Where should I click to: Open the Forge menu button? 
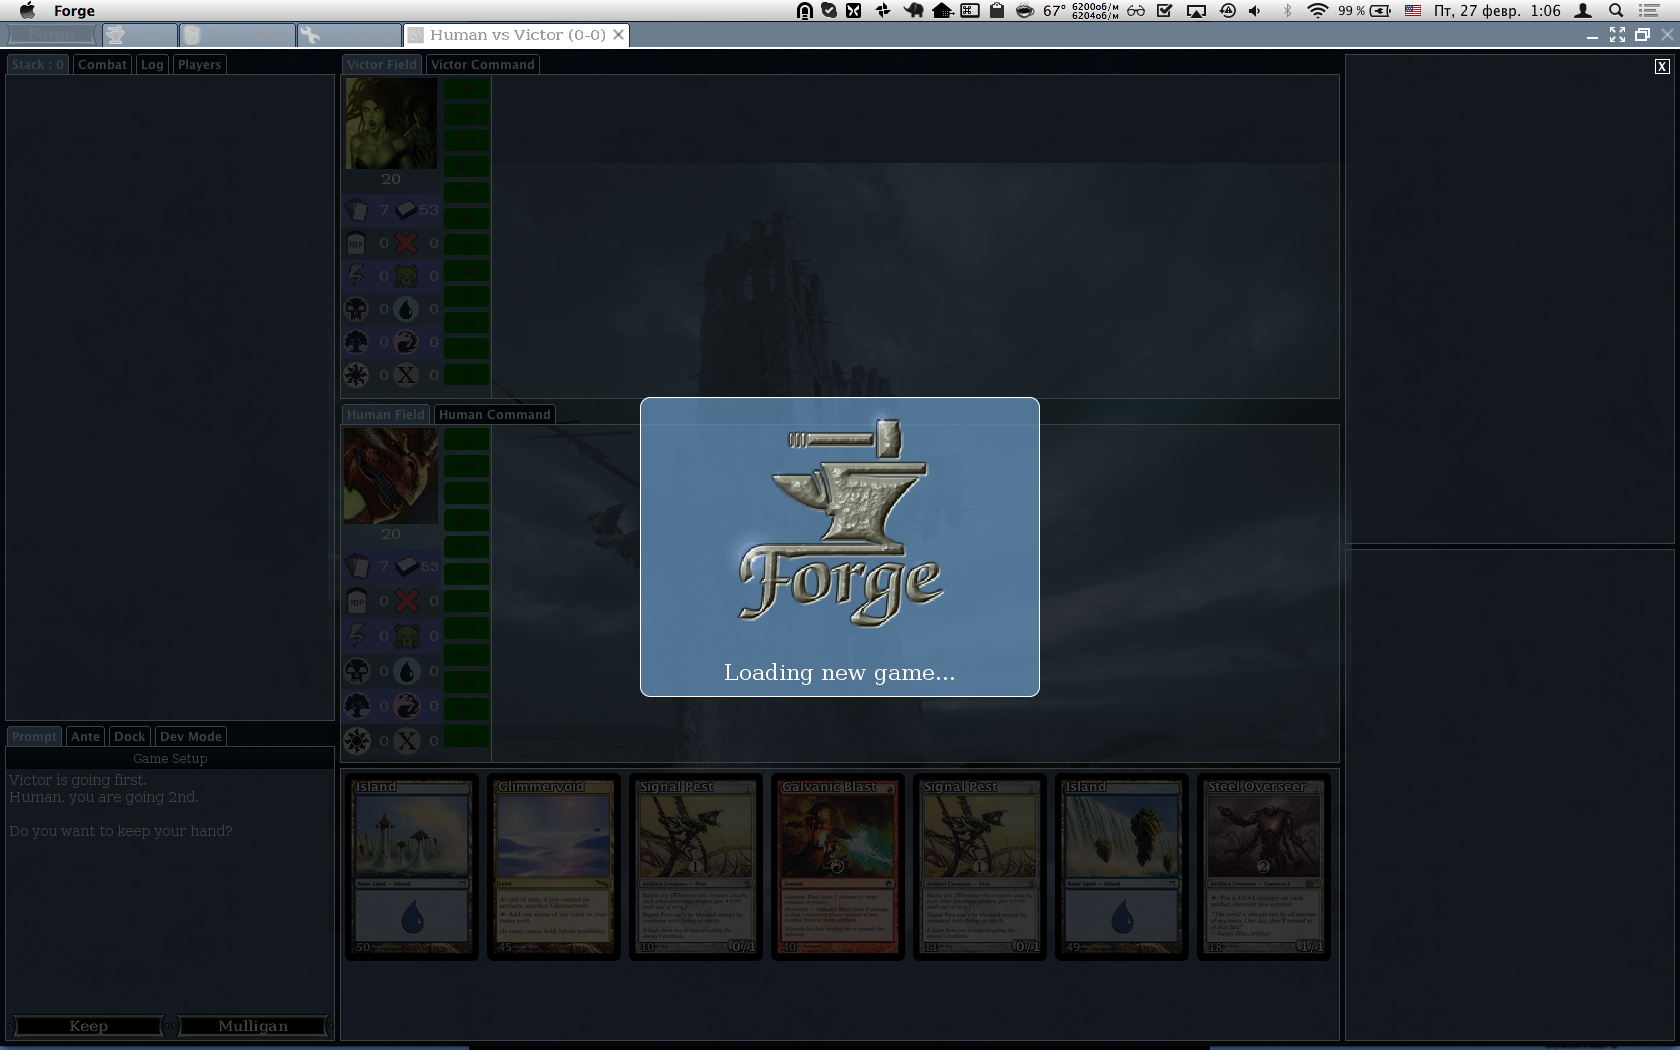click(x=51, y=35)
